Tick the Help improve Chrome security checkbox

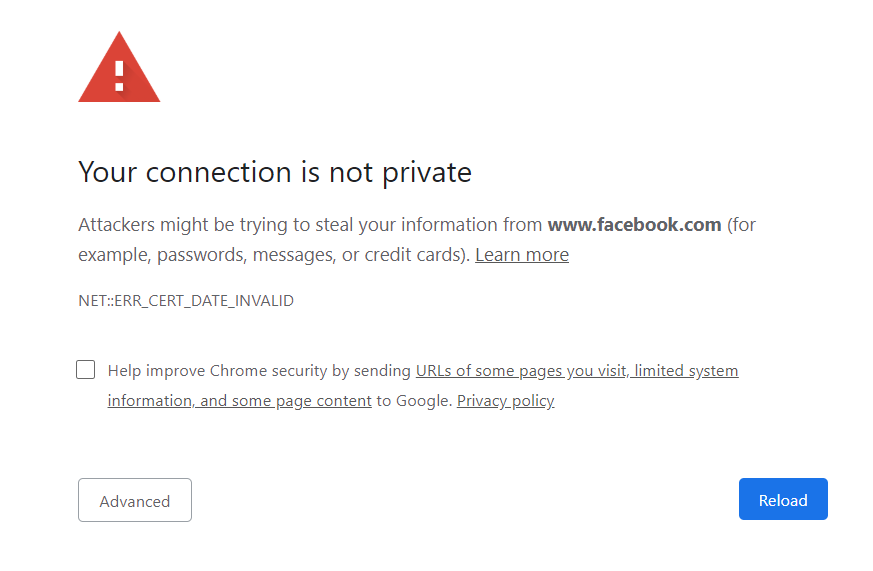tap(86, 370)
